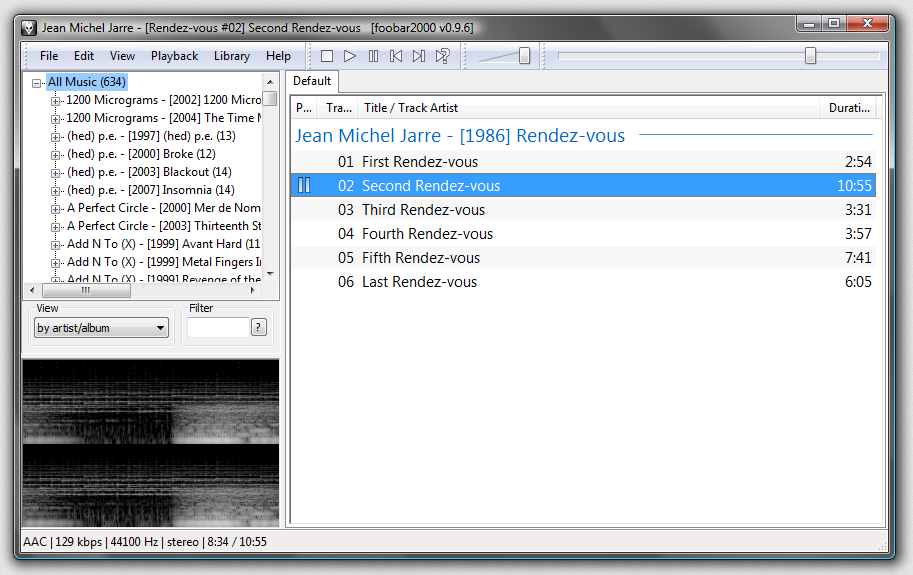Select track 03 Third Rendez-vous
Screen dimensions: 913x575
[x=583, y=210]
